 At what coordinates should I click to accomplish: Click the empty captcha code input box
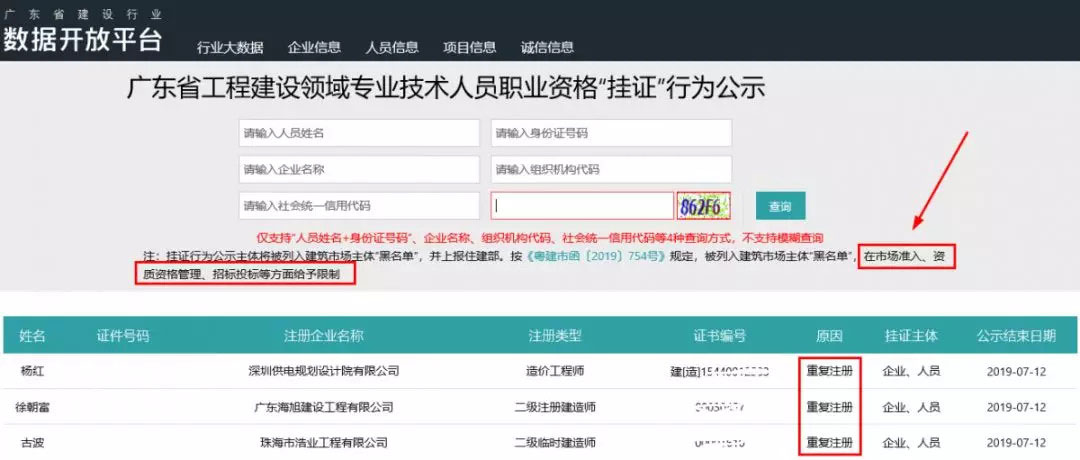click(x=581, y=206)
